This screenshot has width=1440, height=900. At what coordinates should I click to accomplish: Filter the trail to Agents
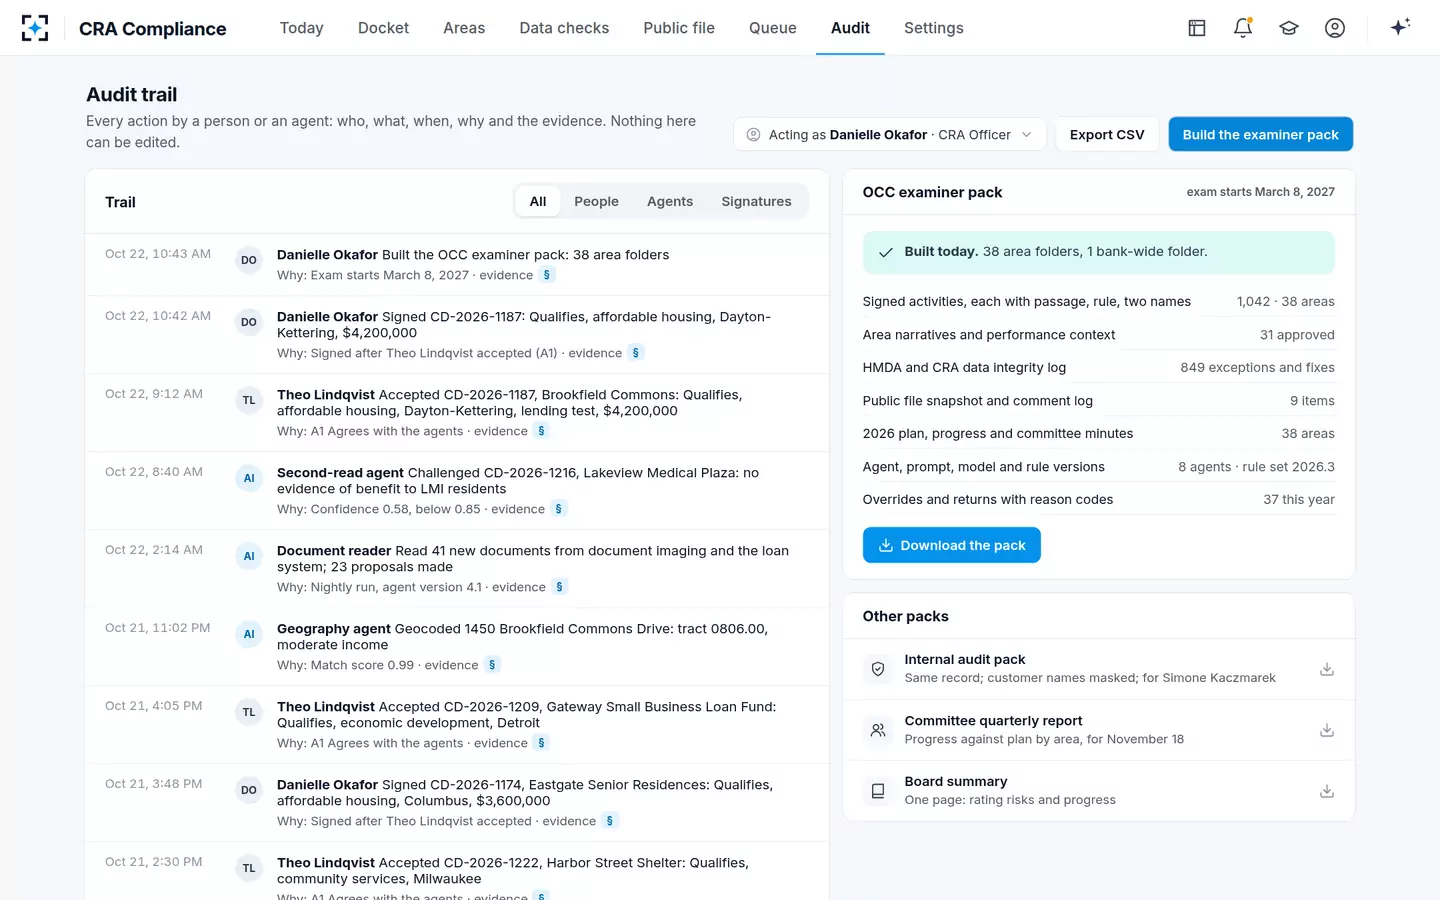(670, 201)
